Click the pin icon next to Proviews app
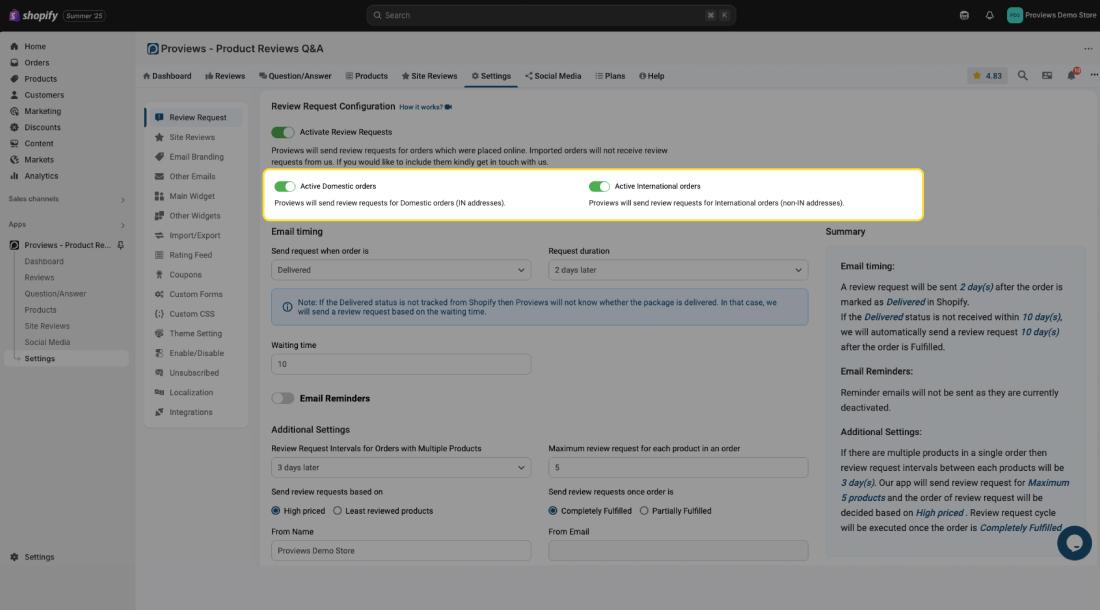Image resolution: width=1100 pixels, height=610 pixels. click(121, 245)
